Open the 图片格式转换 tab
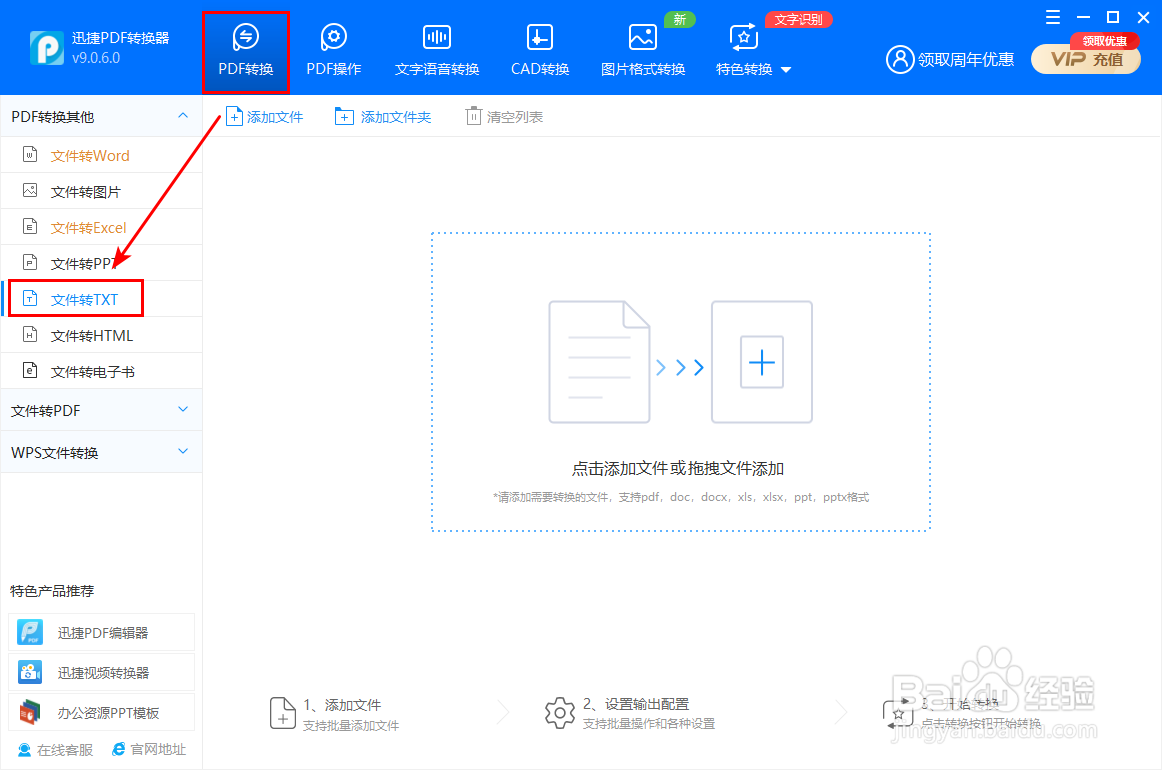Viewport: 1162px width, 770px height. (x=643, y=52)
